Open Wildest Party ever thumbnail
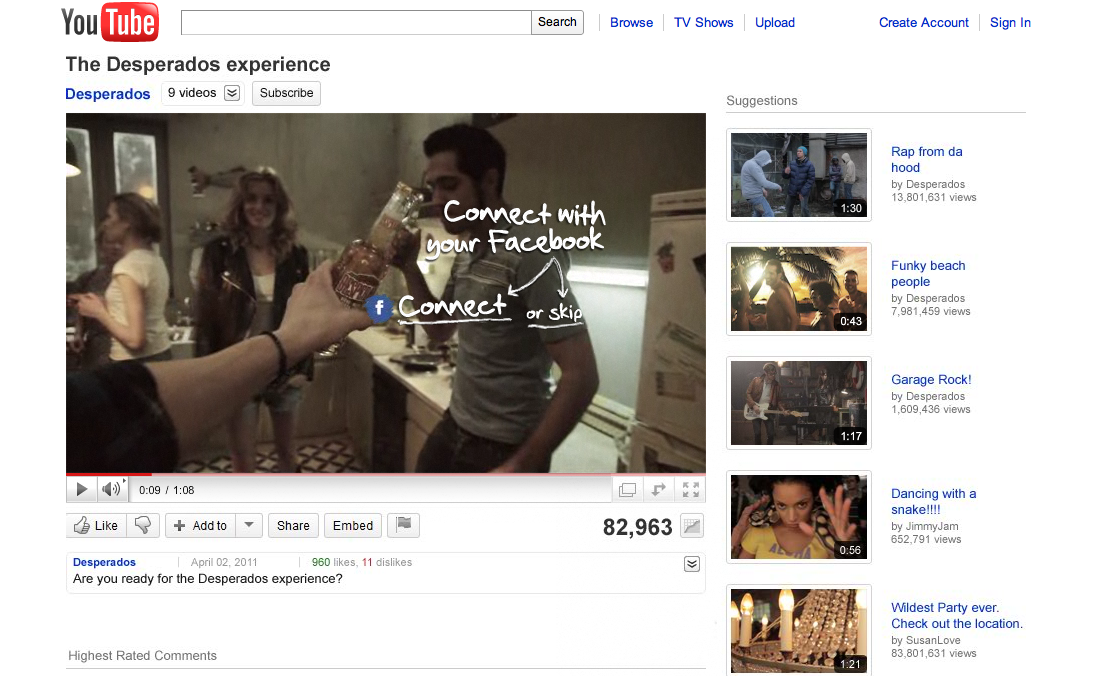 coord(799,630)
